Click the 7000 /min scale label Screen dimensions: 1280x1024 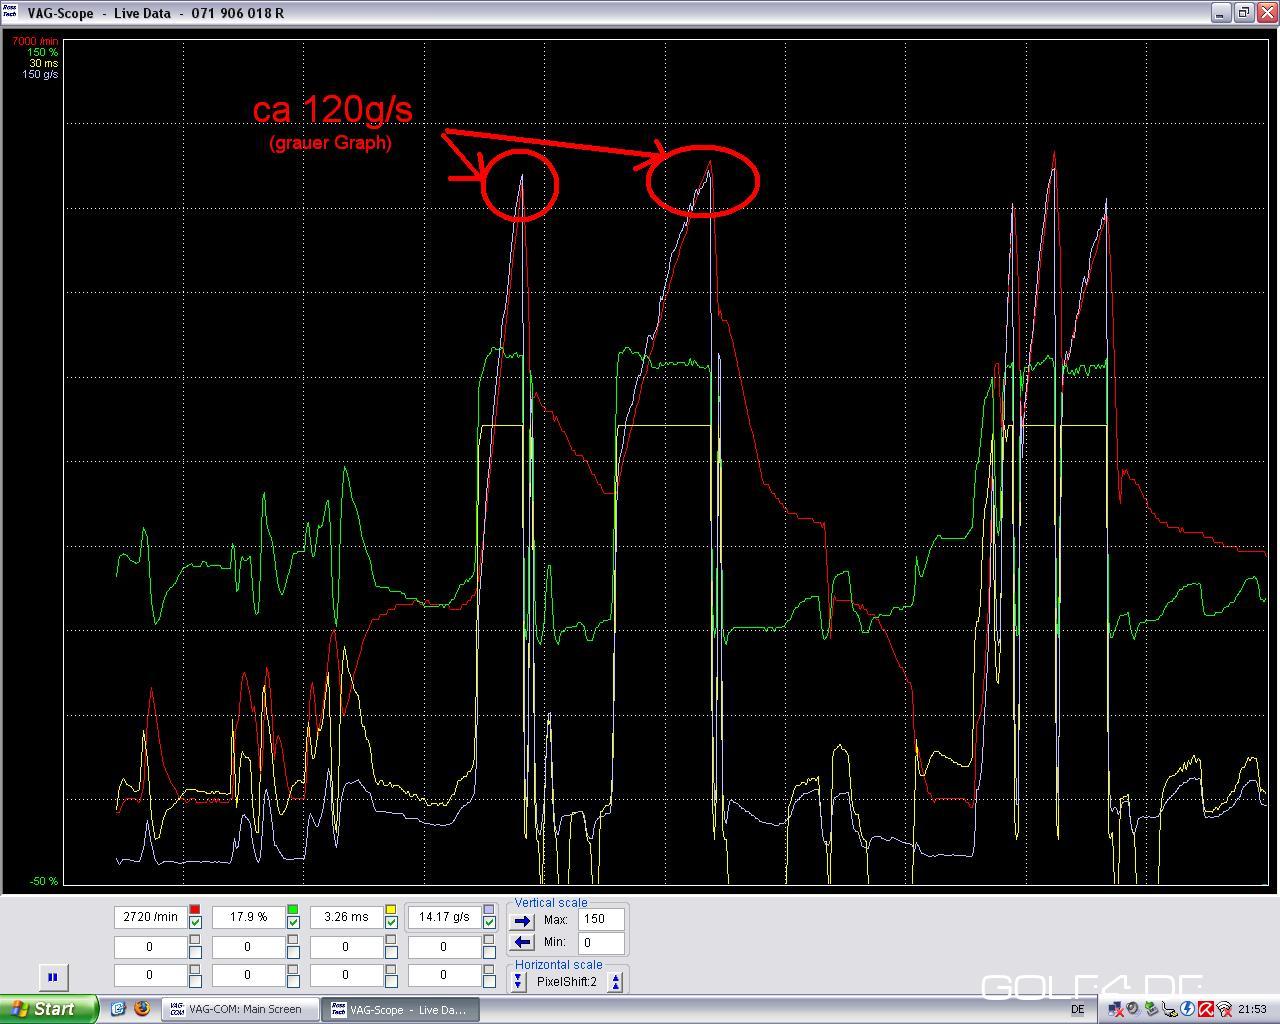click(35, 42)
